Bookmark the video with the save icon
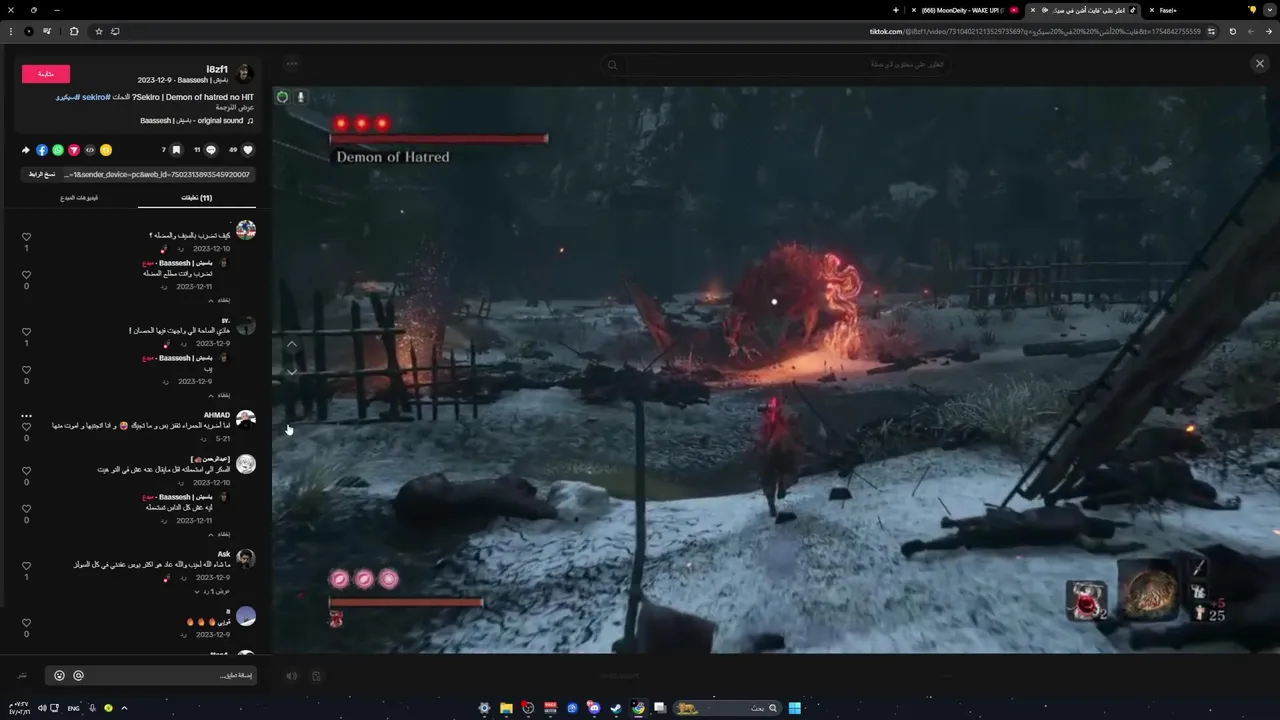The height and width of the screenshot is (720, 1280). [176, 150]
